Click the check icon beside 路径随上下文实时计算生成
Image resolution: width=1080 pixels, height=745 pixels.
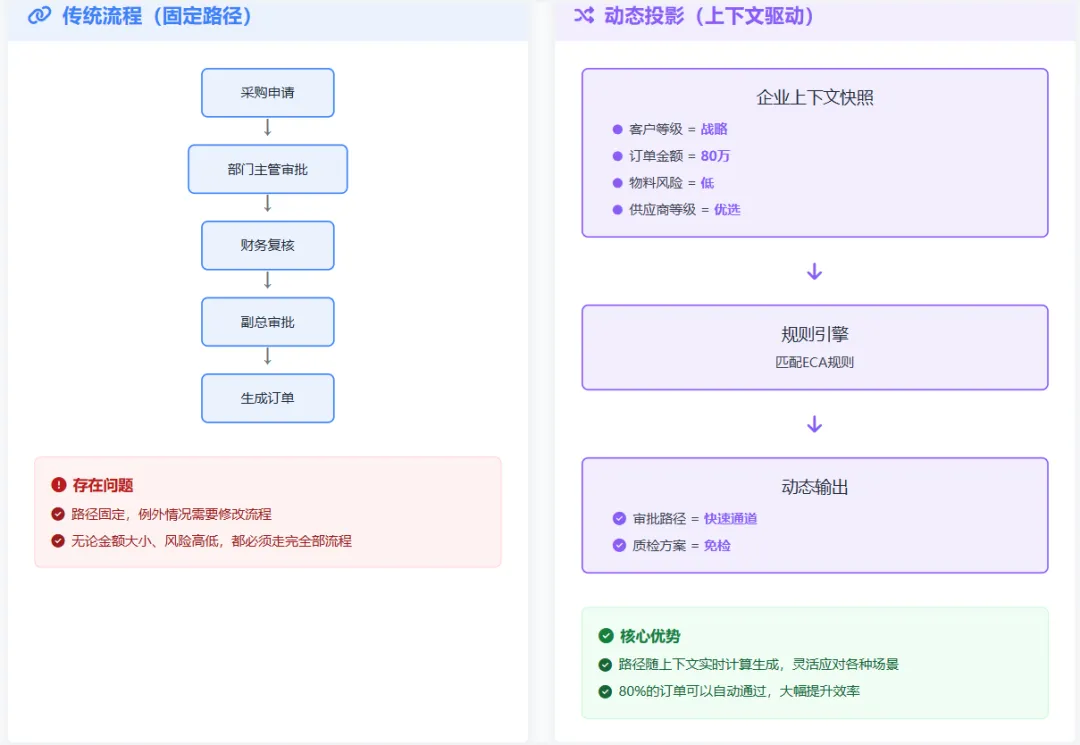coord(605,664)
